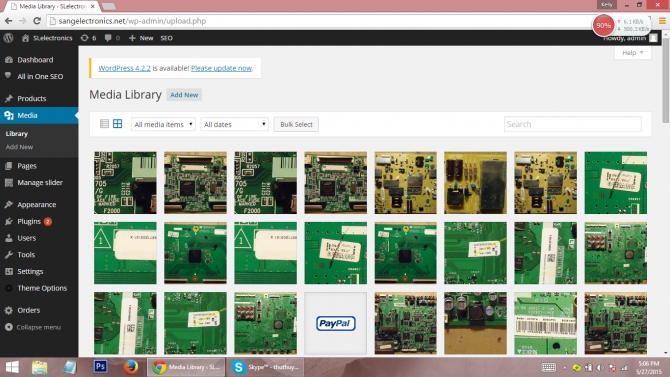Viewport: 670px width, 377px height.
Task: Switch to grid view icon
Action: coord(118,124)
